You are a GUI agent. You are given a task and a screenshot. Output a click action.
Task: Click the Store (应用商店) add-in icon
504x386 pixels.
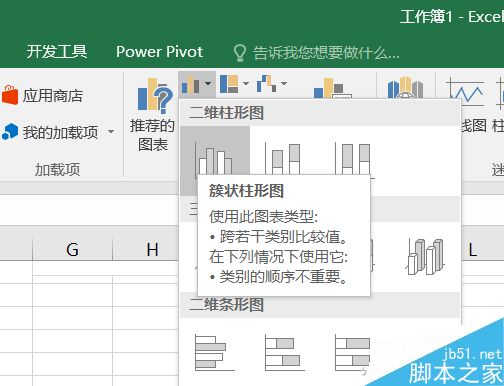pyautogui.click(x=9, y=95)
